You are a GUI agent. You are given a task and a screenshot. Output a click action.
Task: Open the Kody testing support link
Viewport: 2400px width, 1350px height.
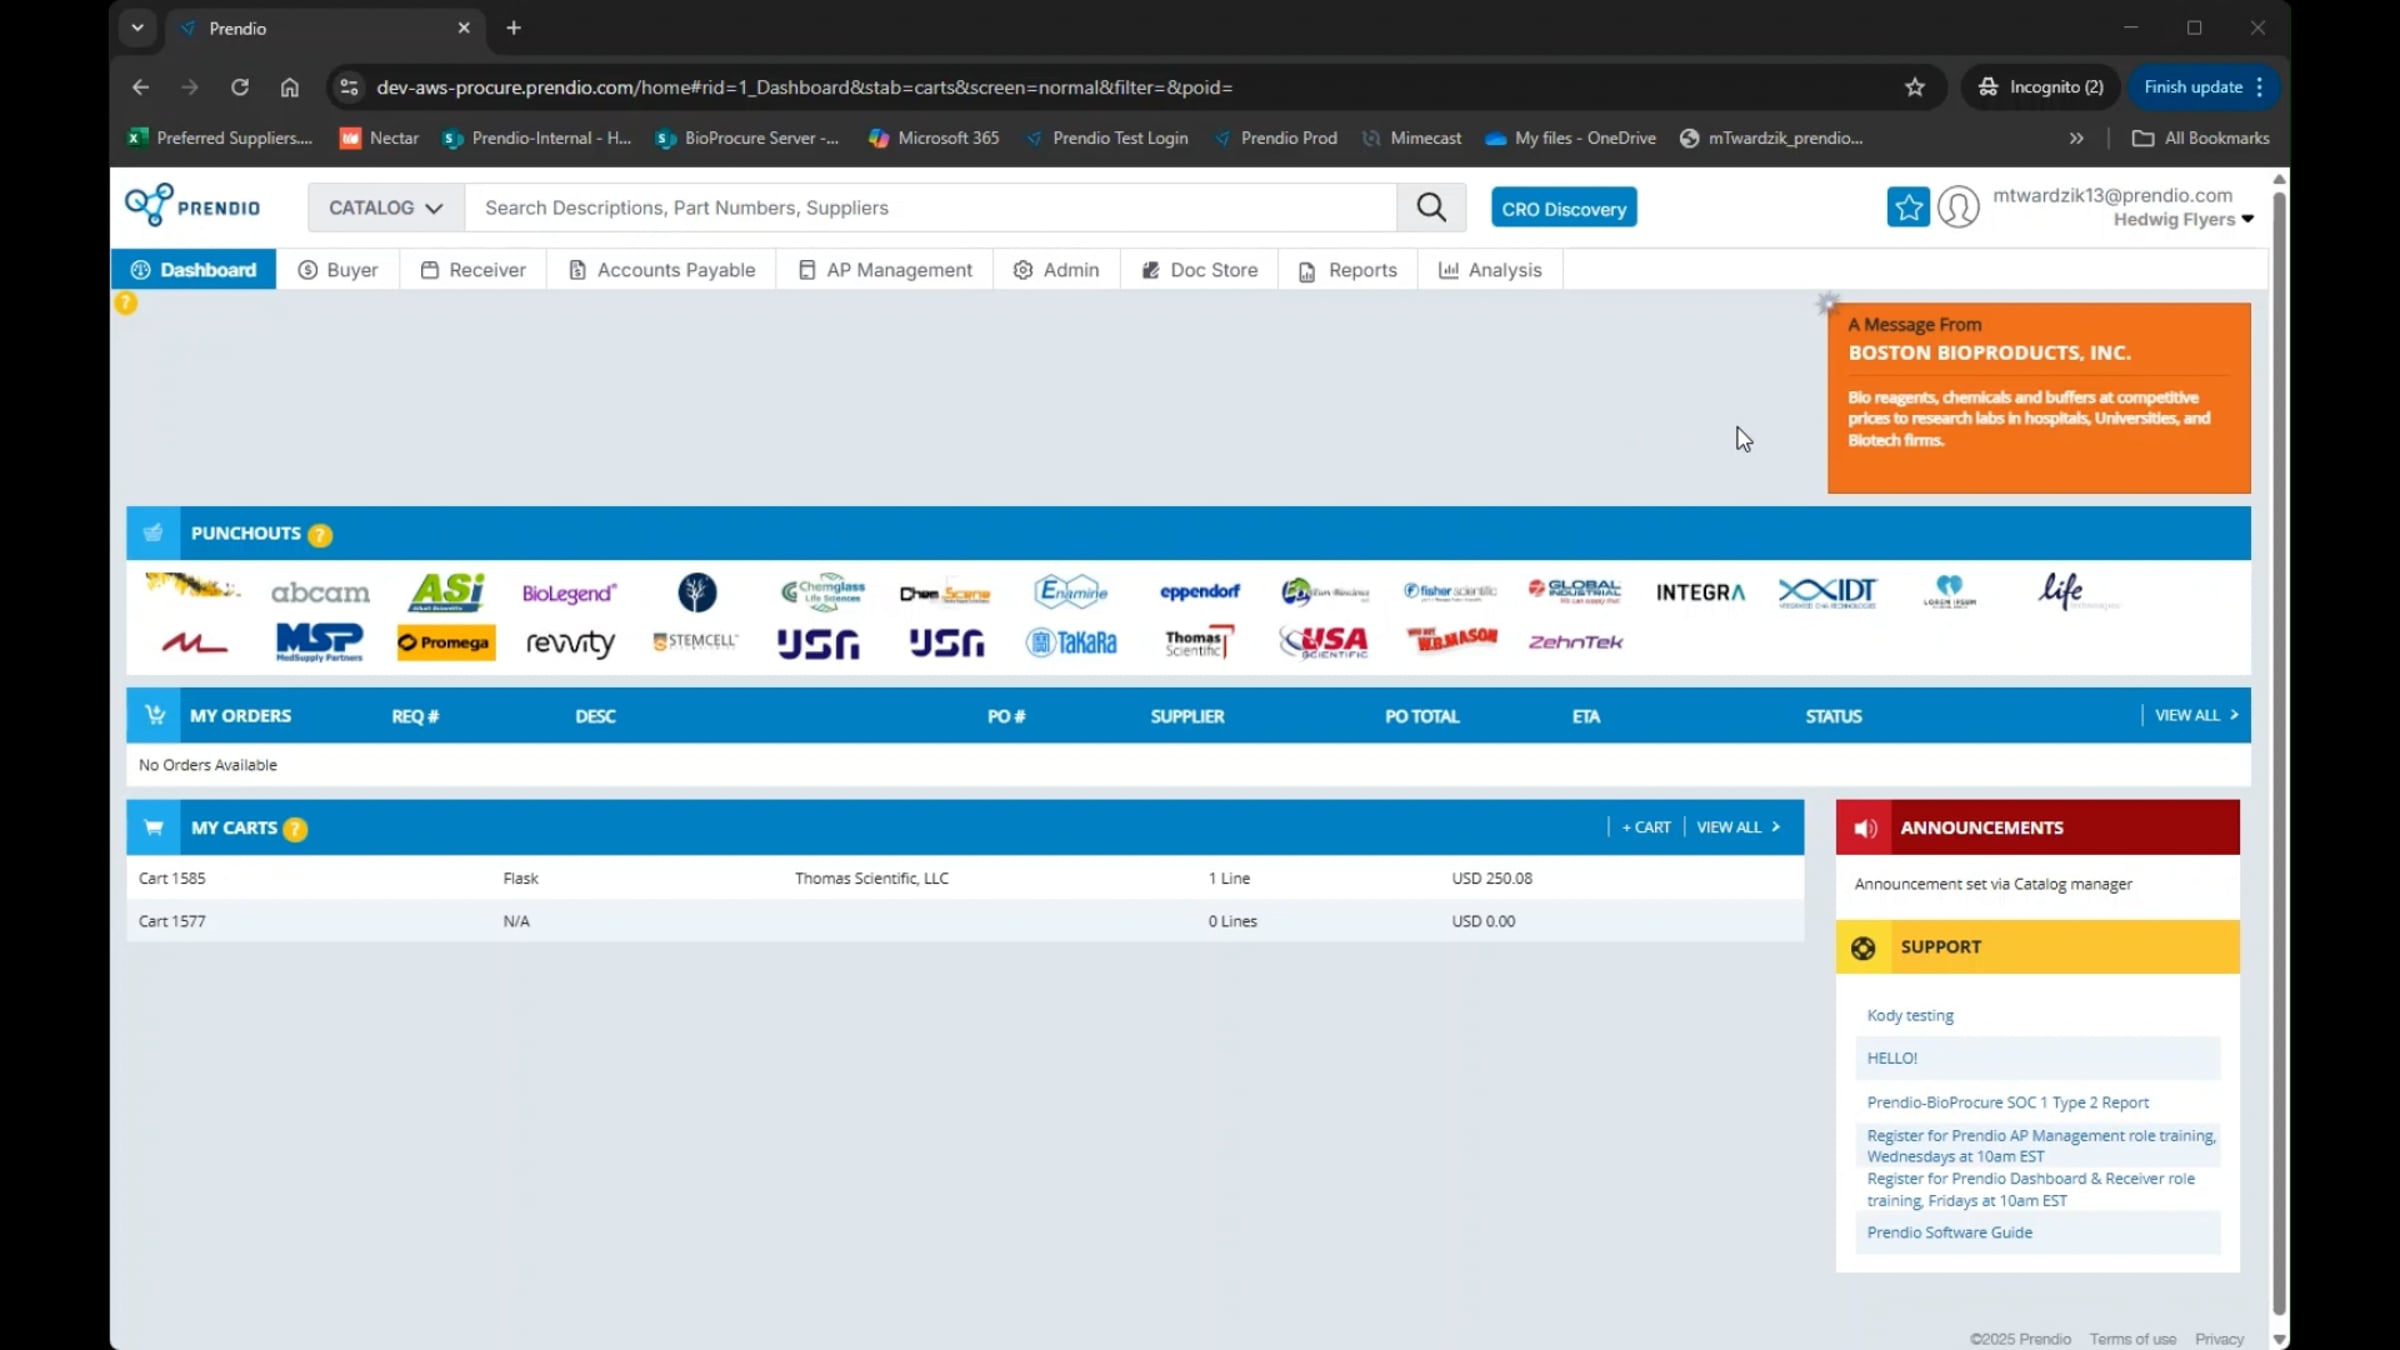tap(1909, 1016)
